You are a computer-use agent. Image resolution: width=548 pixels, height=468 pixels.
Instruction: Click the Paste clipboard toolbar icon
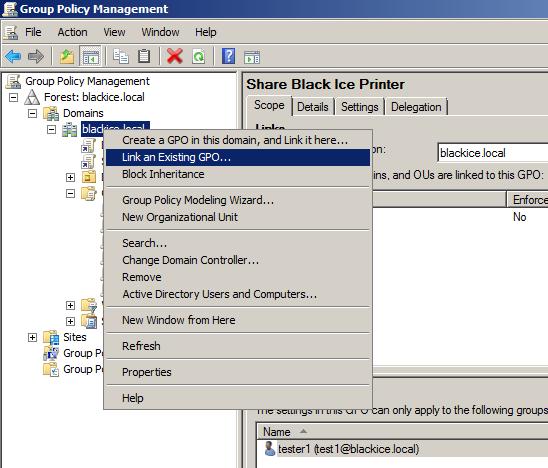tap(144, 56)
